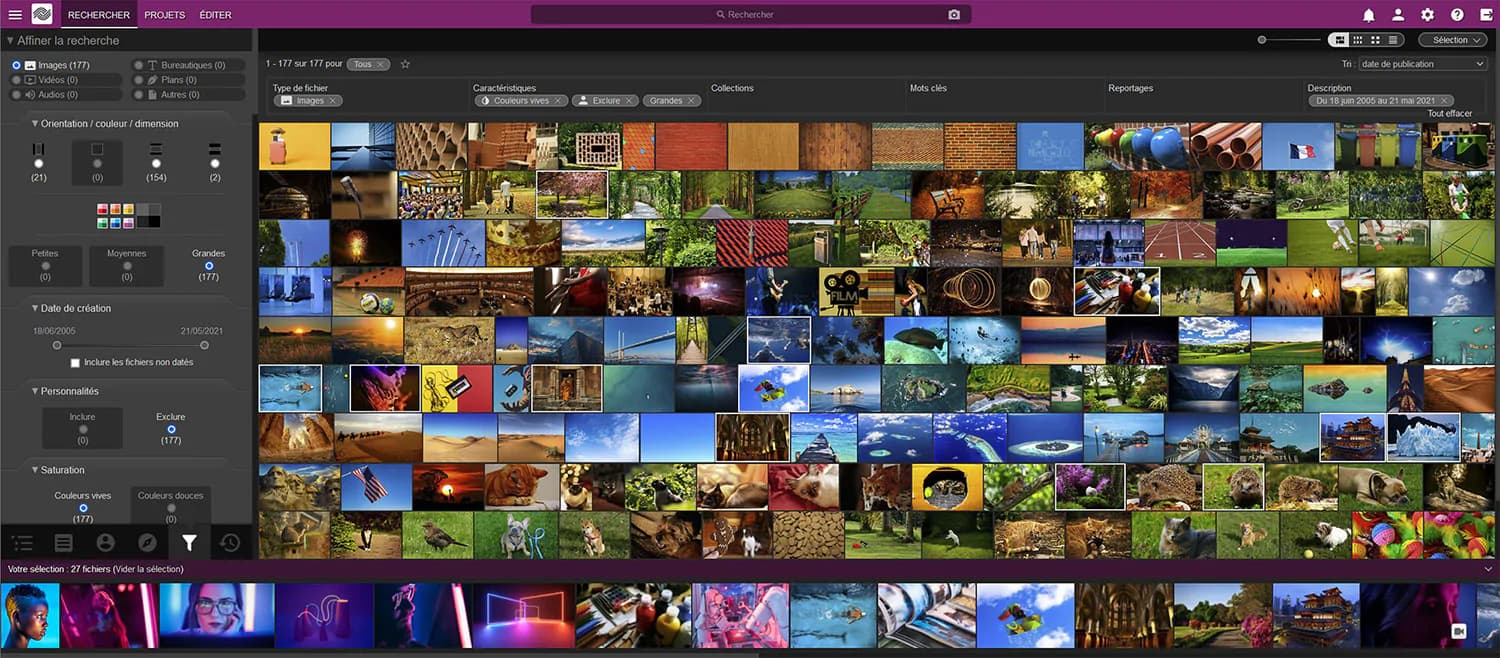This screenshot has height=658, width=1500.
Task: Open the compass explore panel icon
Action: pos(147,543)
